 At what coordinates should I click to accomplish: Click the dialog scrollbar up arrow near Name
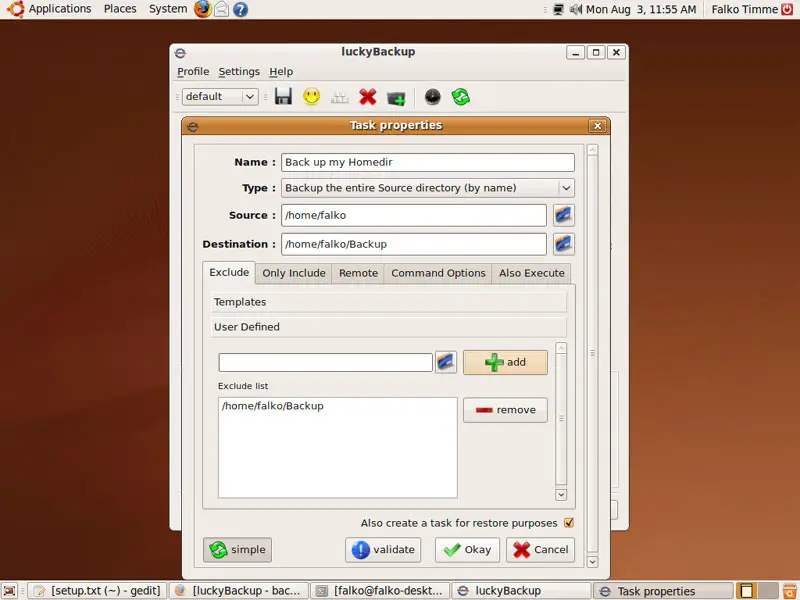tap(592, 150)
